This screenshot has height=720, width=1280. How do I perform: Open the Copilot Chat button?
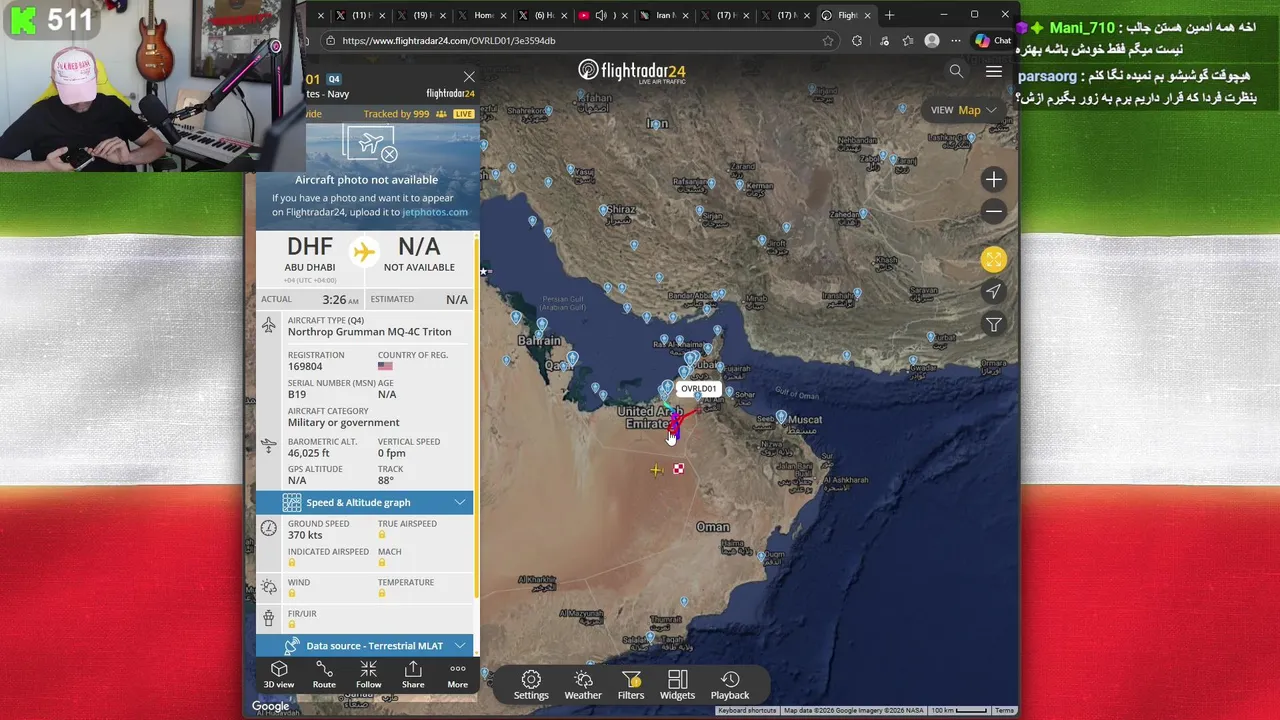993,41
